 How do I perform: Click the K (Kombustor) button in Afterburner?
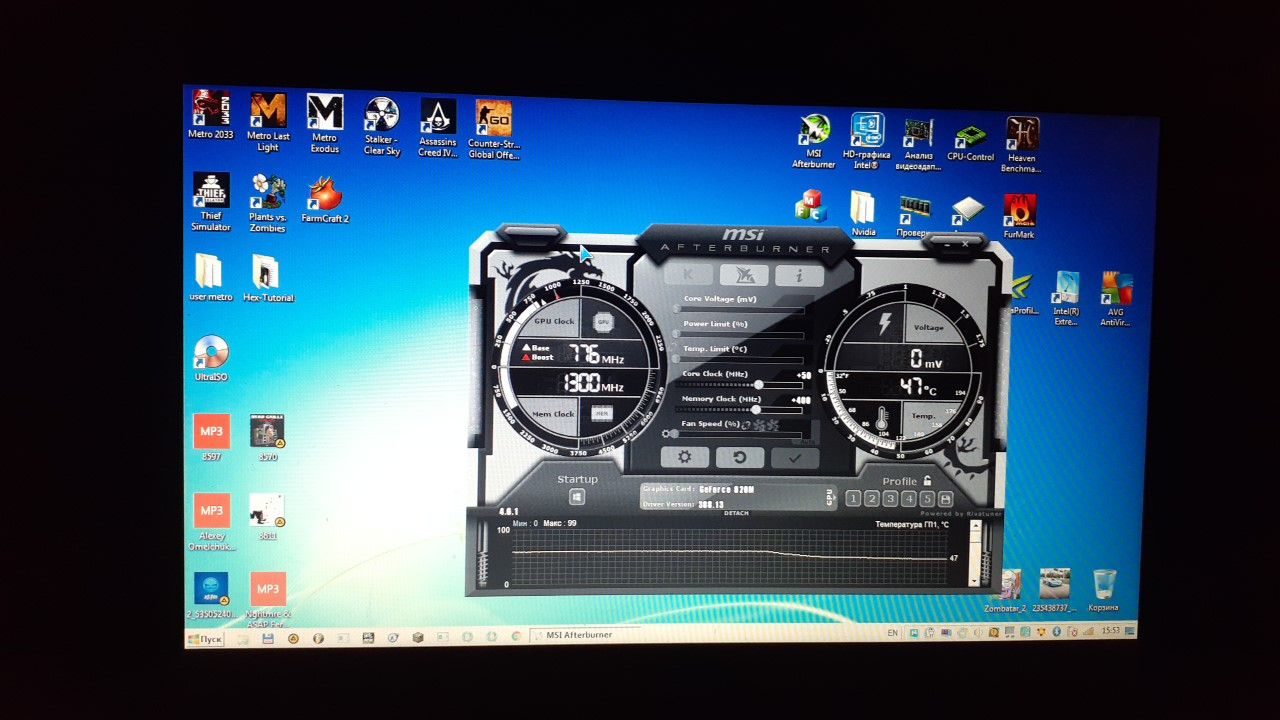[x=687, y=275]
